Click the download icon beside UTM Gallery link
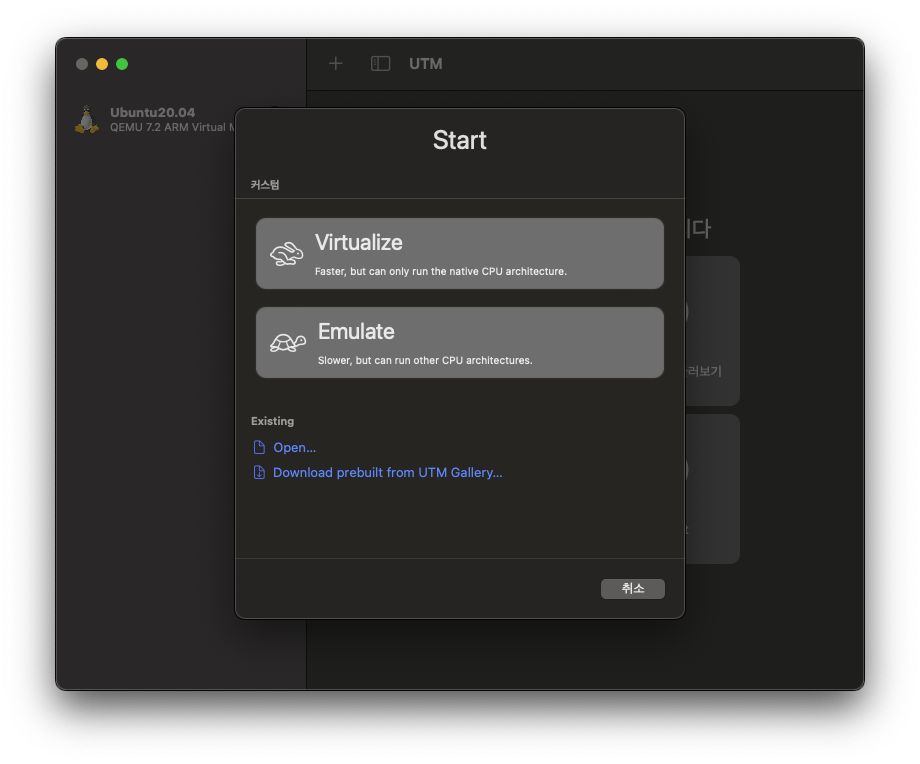The height and width of the screenshot is (764, 920). click(x=259, y=472)
